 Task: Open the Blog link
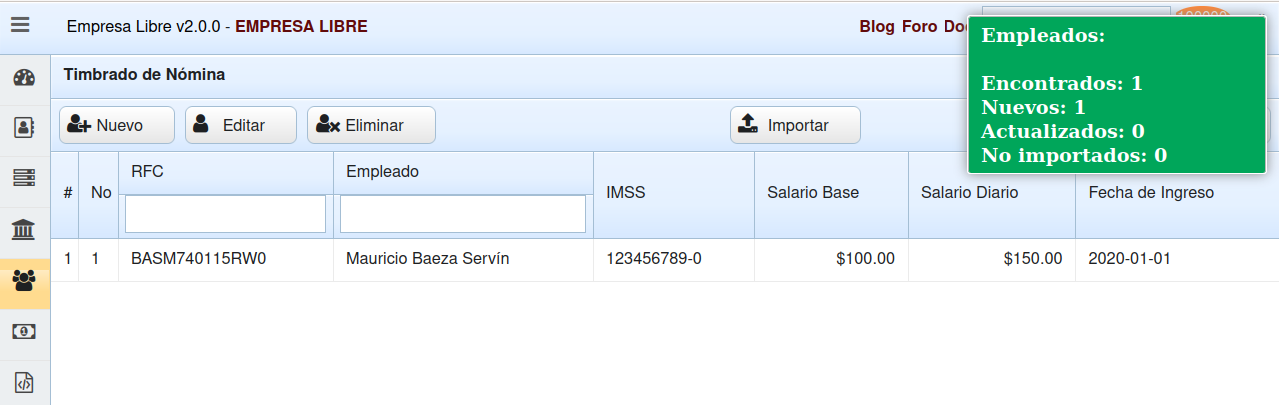tap(877, 27)
